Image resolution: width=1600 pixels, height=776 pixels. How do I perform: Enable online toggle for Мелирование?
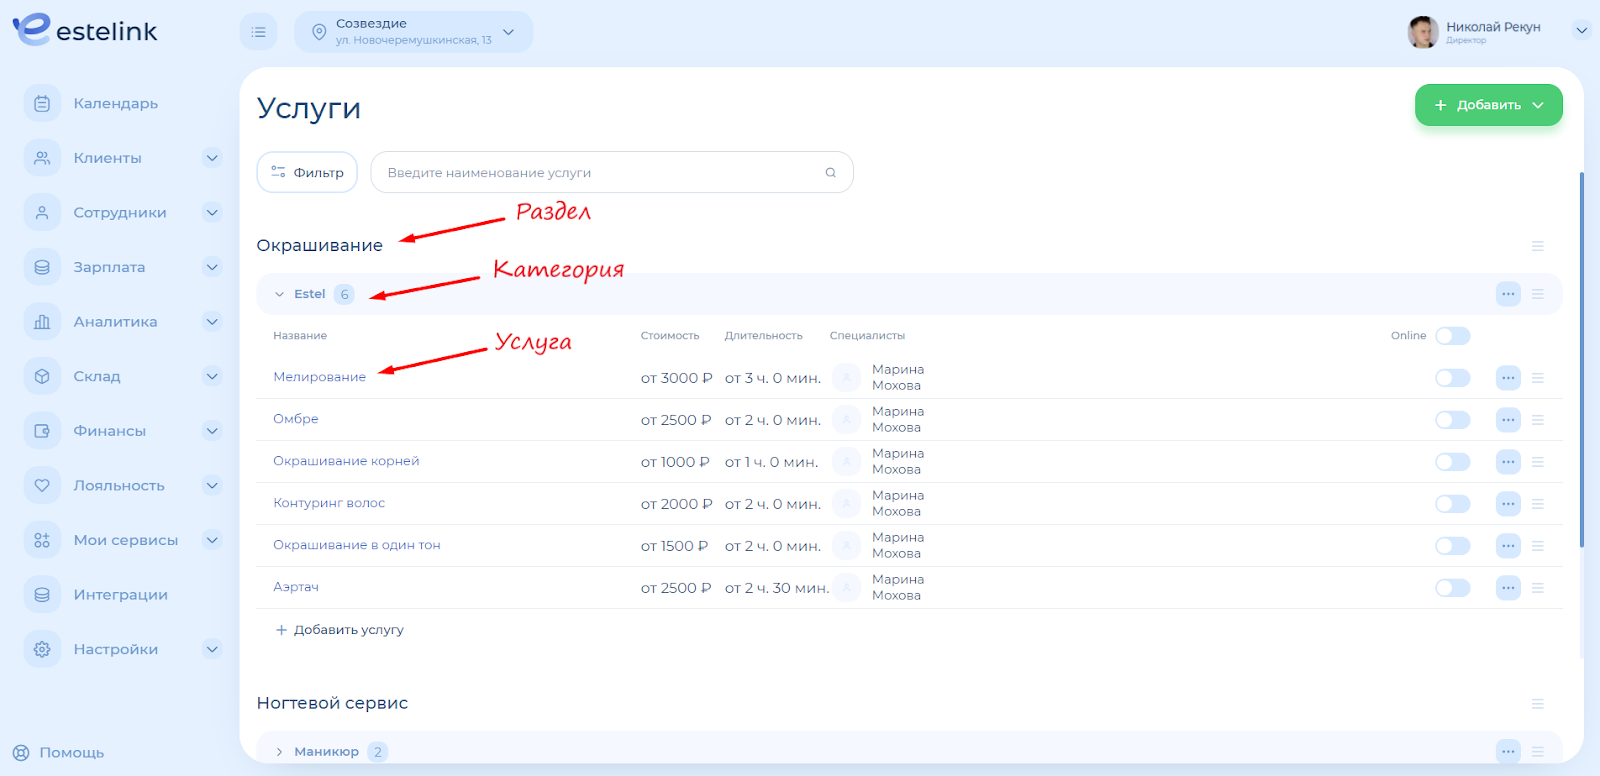point(1452,378)
